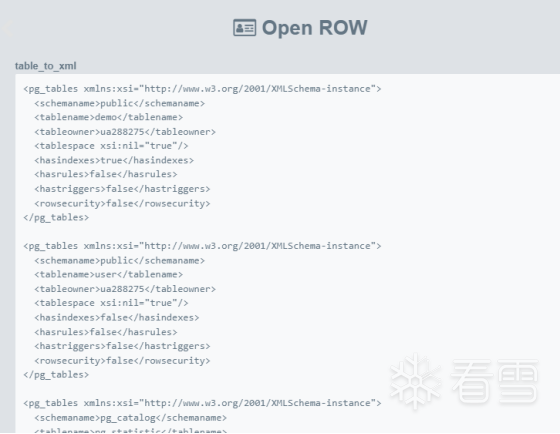560x434 pixels.
Task: Click the third pg_tables opening tag line
Action: (202, 403)
